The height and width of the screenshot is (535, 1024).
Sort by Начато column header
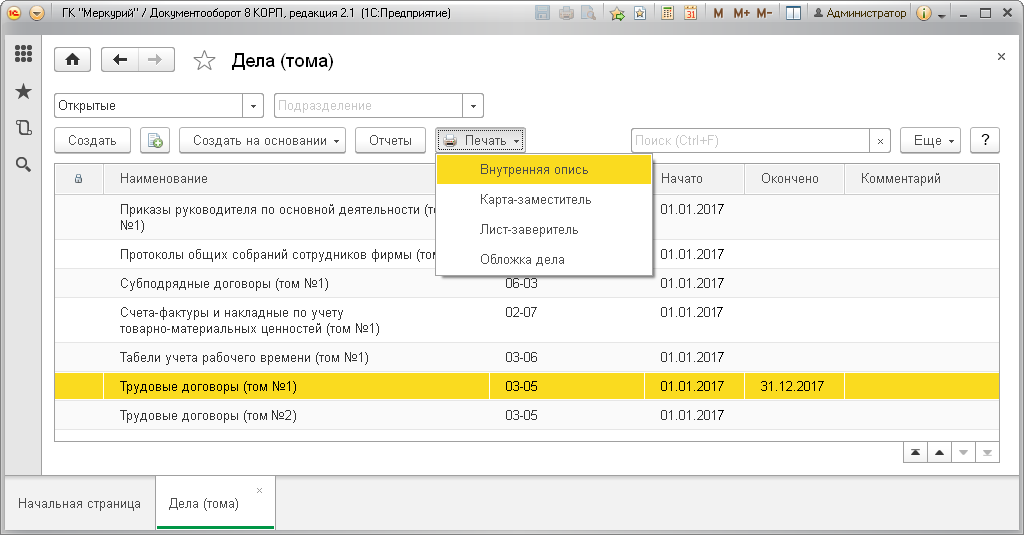(x=694, y=179)
